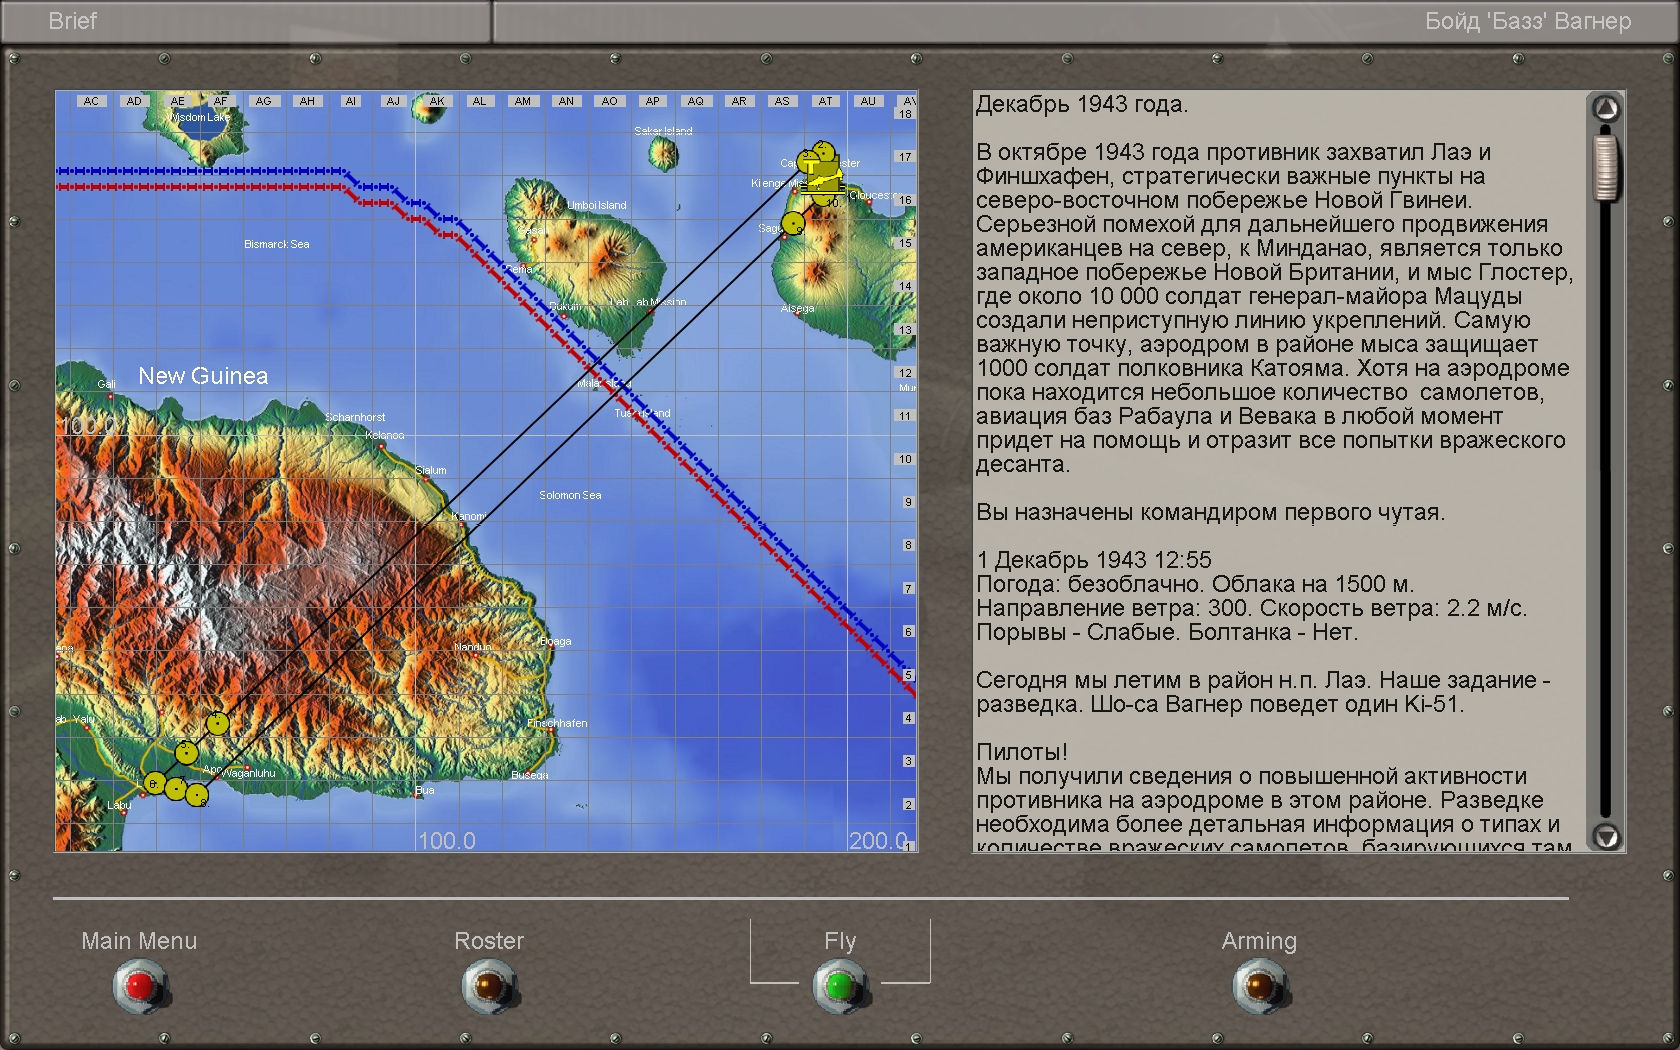Screen dimensions: 1680x1050
Task: Click grid column header AM
Action: tap(522, 101)
